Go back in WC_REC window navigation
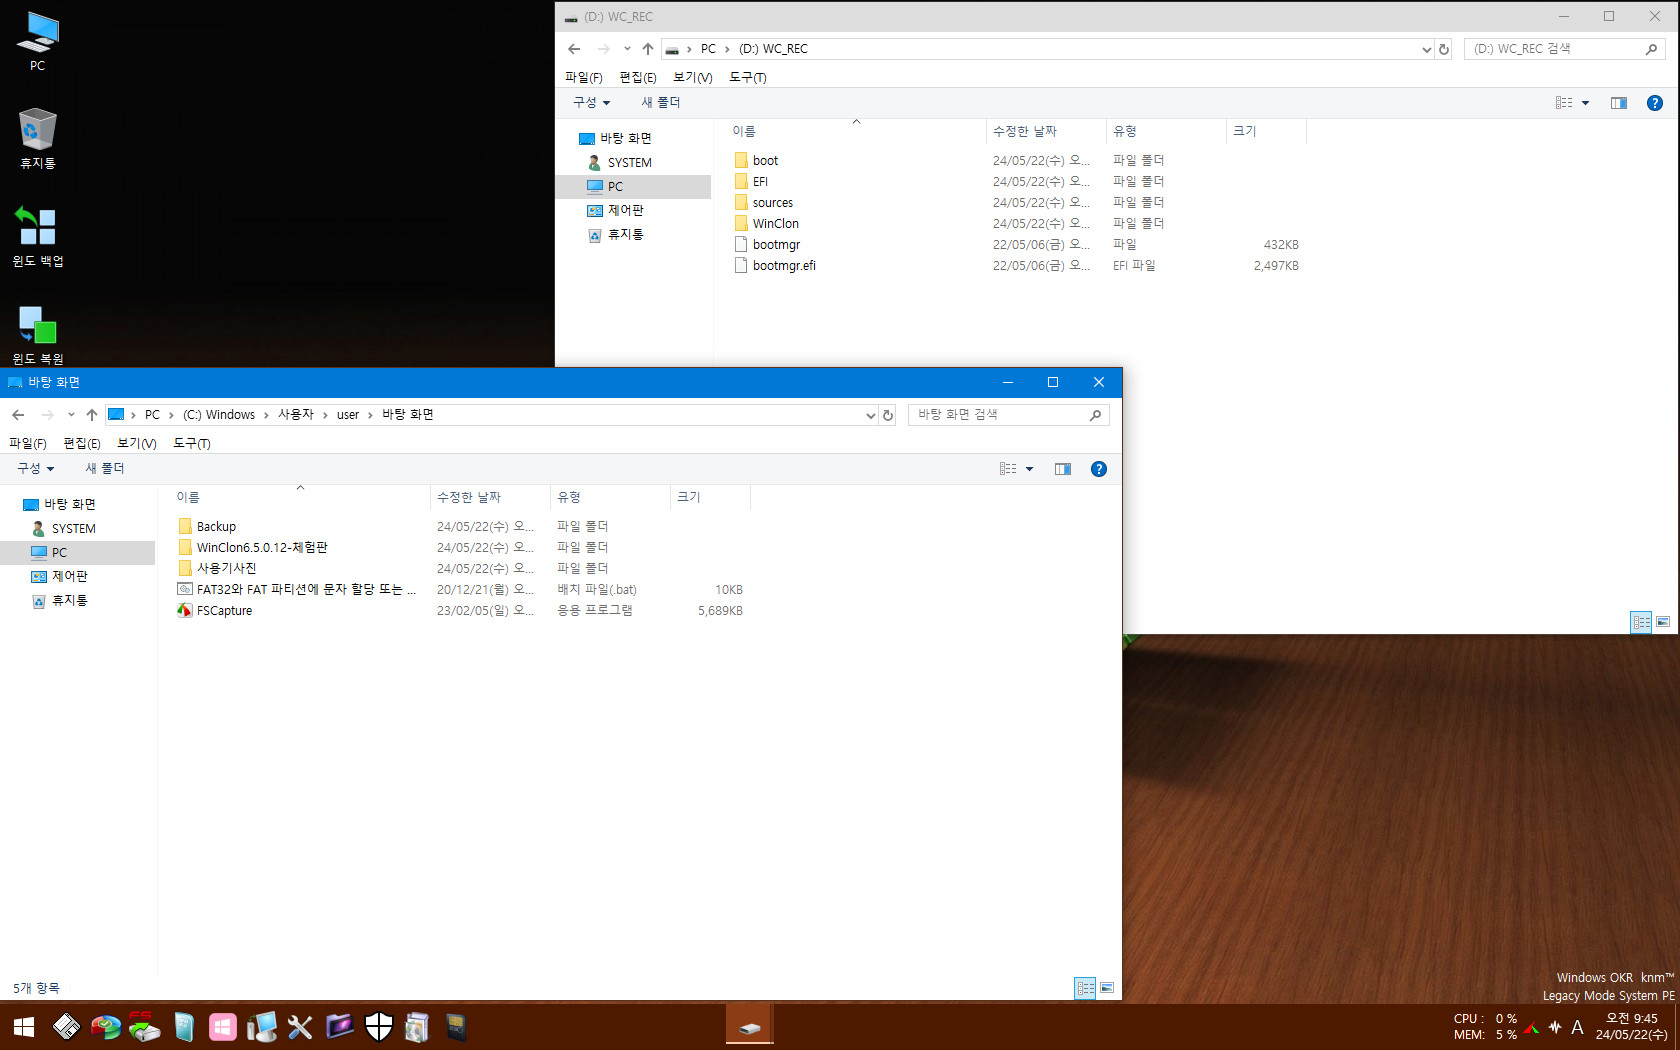The height and width of the screenshot is (1050, 1680). click(574, 49)
